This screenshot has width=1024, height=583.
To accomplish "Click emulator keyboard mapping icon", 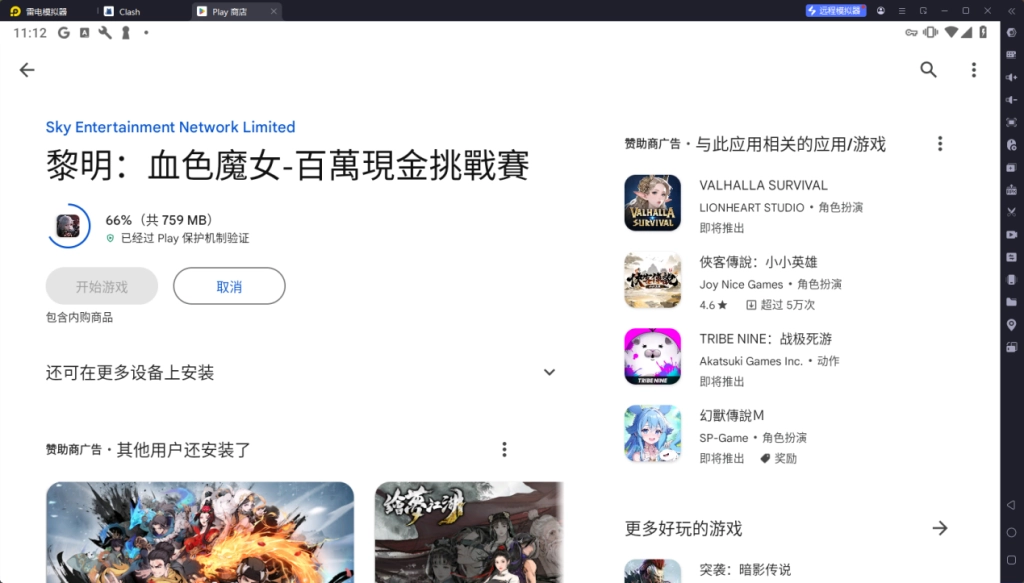I will pyautogui.click(x=1011, y=55).
